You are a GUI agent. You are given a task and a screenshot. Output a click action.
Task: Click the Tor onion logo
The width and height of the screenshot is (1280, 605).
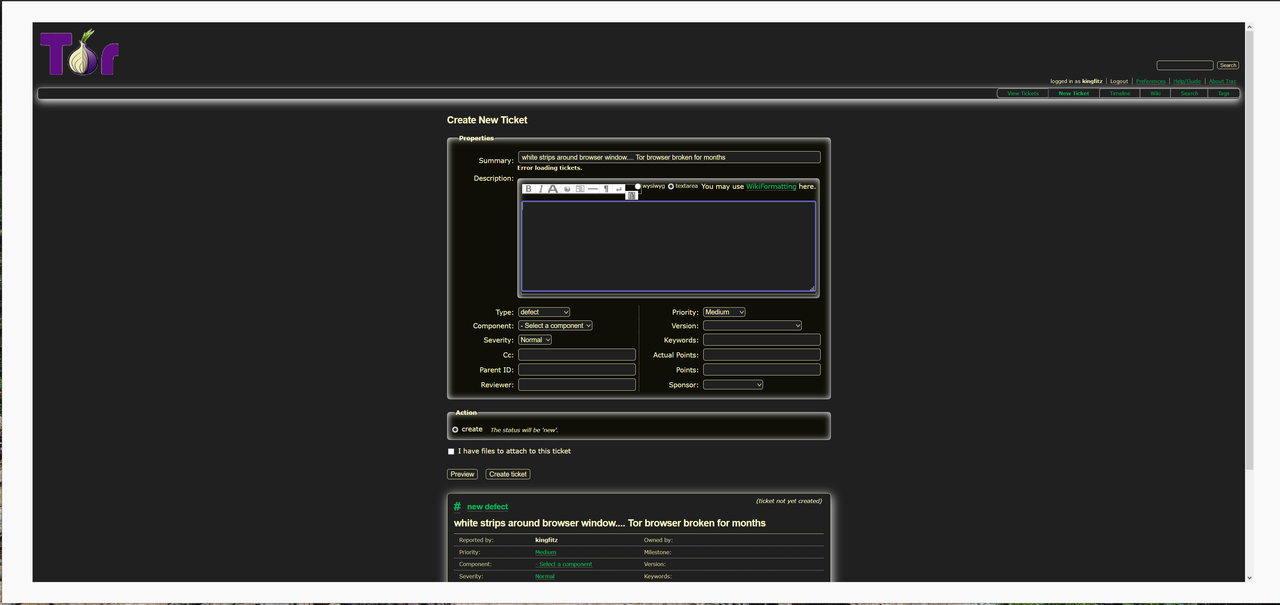[x=80, y=52]
